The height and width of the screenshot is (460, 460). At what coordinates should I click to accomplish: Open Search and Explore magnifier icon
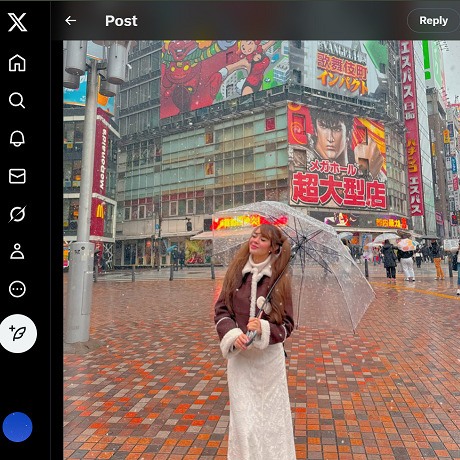tap(17, 100)
